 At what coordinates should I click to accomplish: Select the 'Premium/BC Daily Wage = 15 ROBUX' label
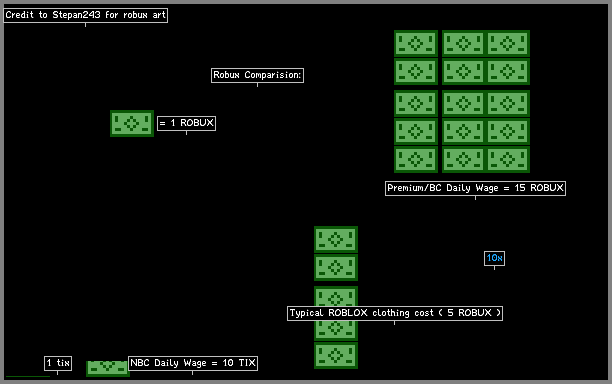tap(475, 188)
